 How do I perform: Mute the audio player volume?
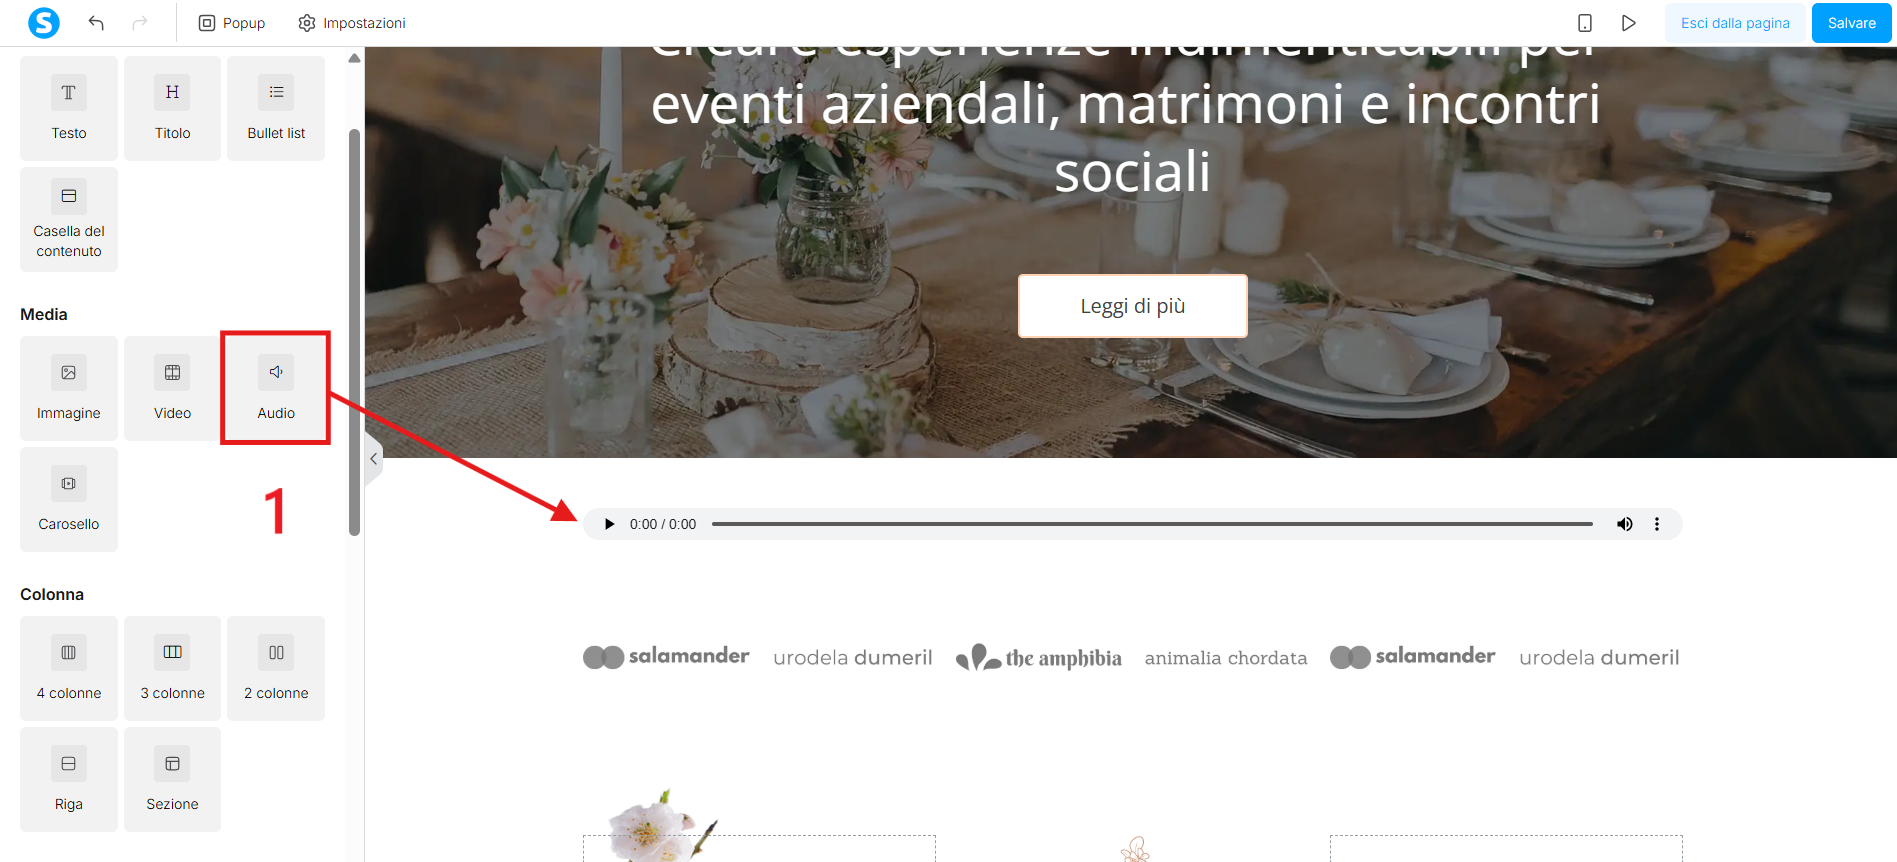1625,524
